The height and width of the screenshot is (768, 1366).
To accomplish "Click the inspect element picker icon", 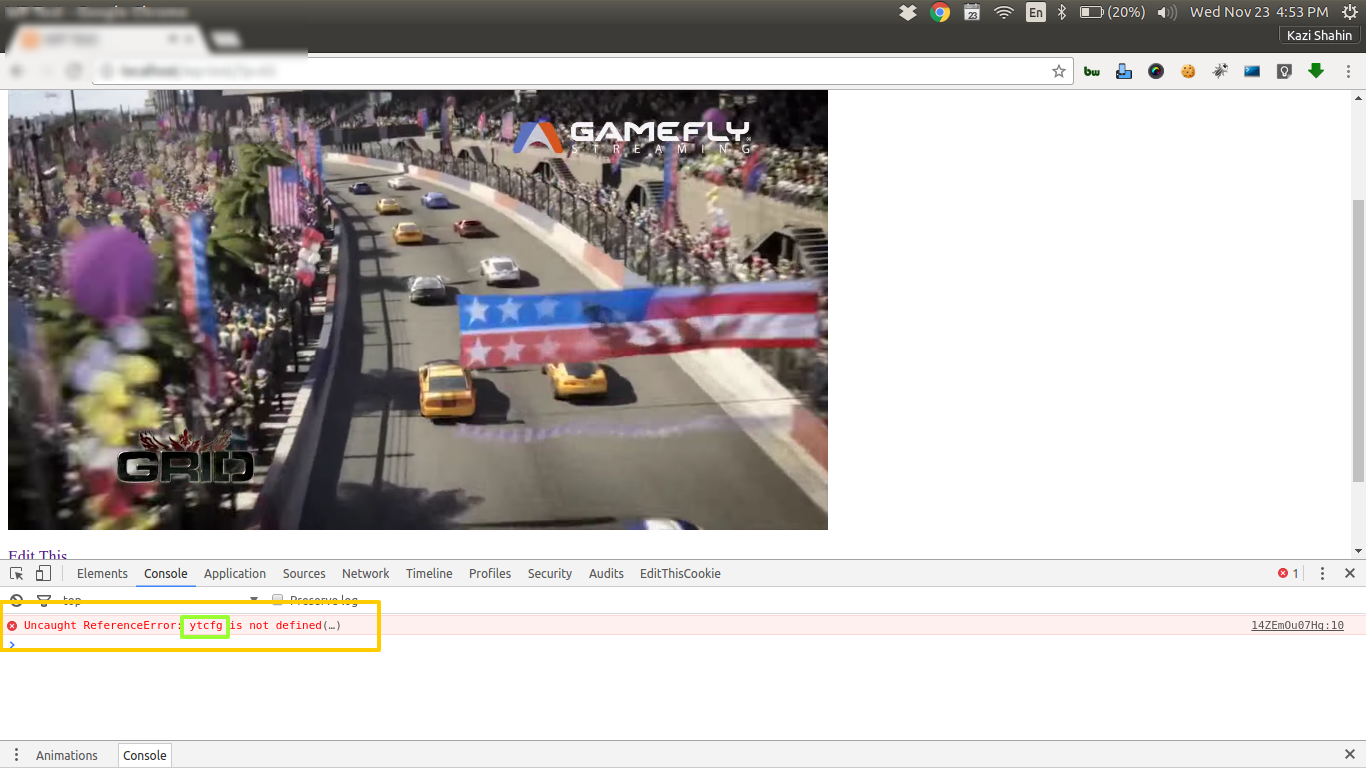I will click(17, 573).
